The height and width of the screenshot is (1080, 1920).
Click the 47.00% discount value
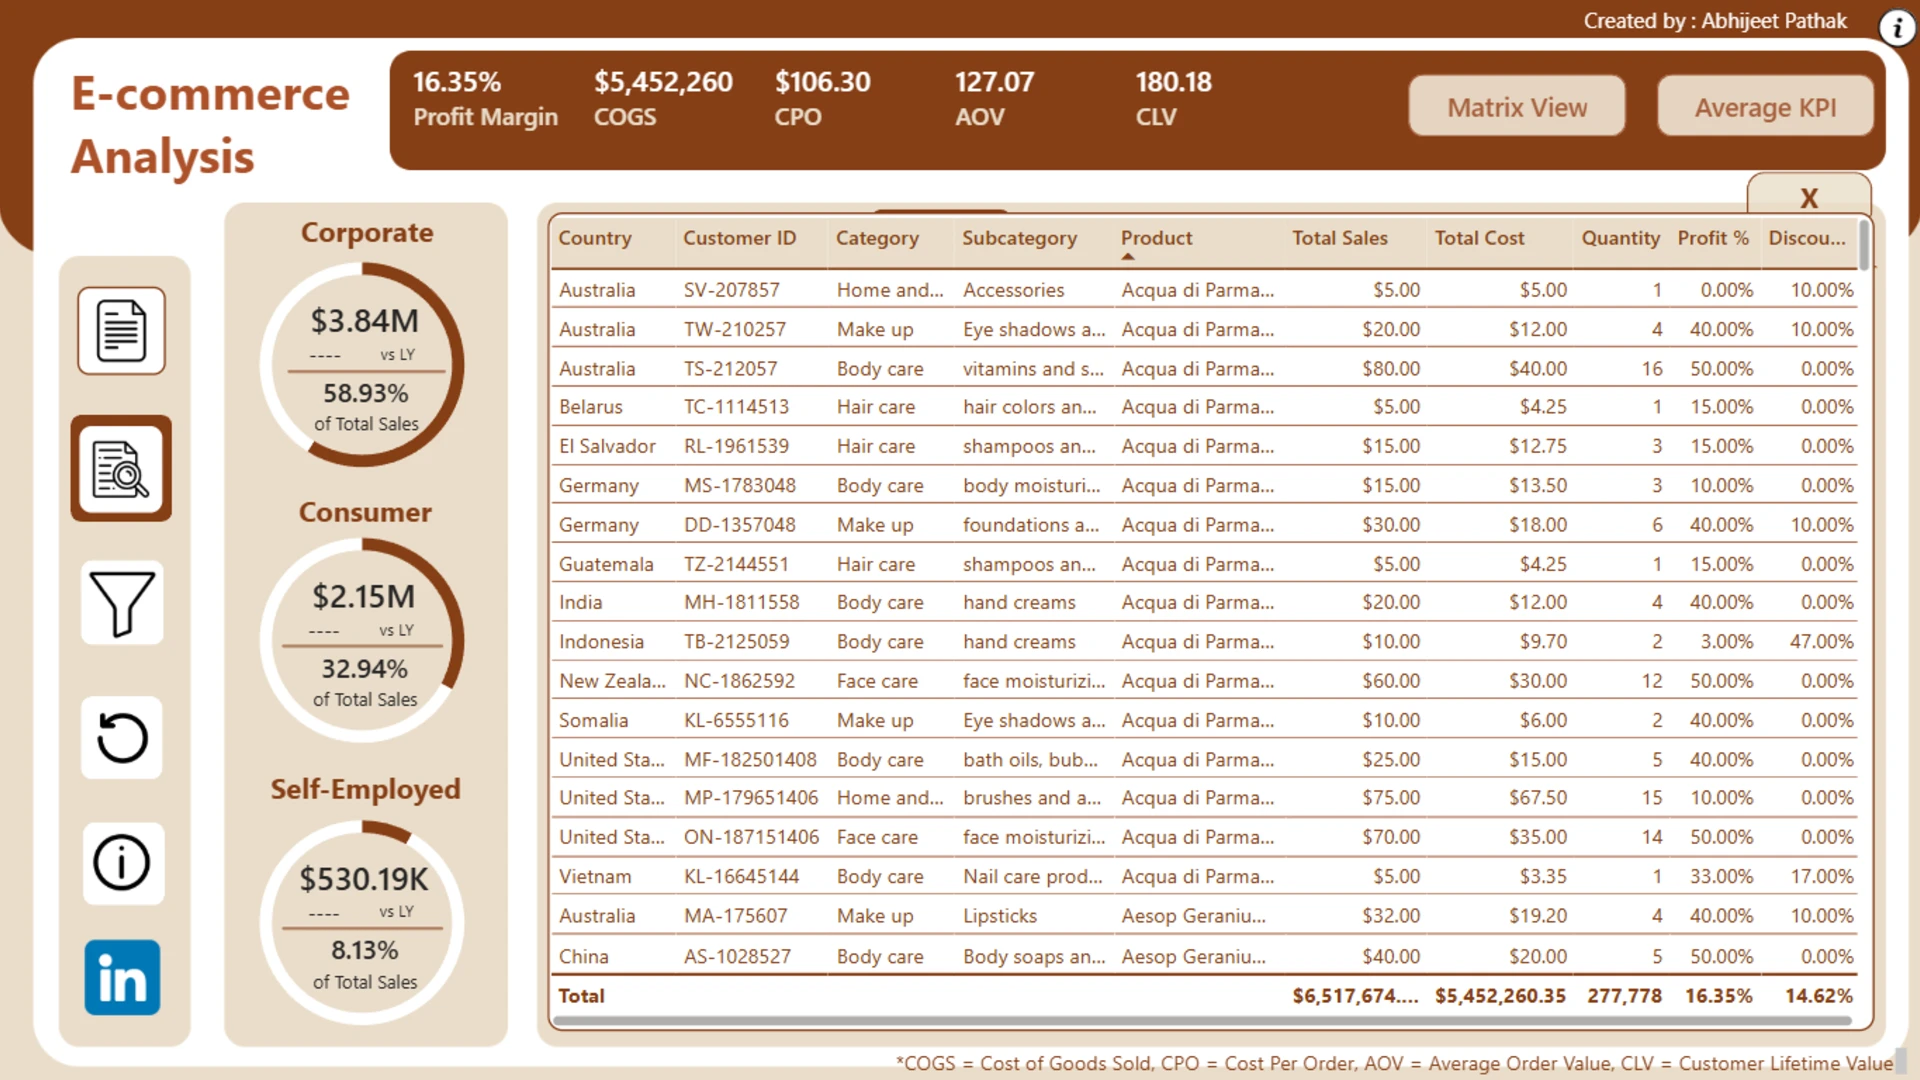[x=1821, y=642]
